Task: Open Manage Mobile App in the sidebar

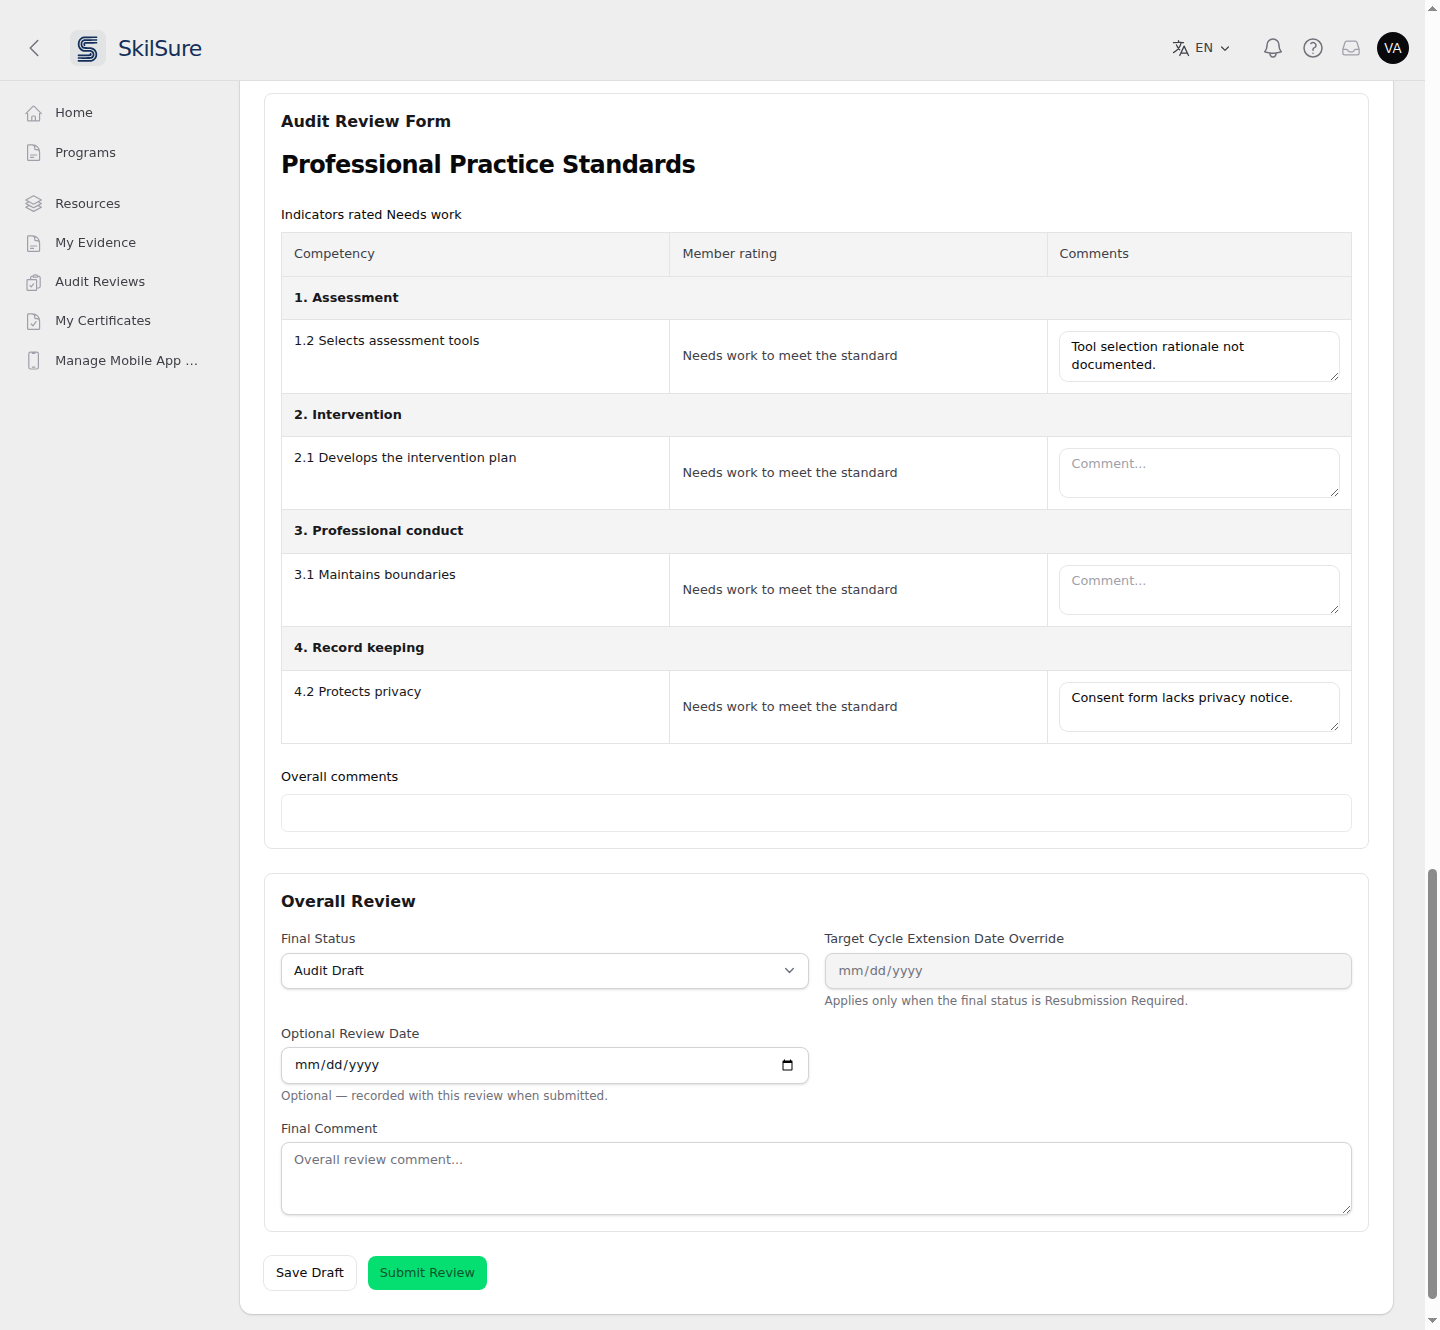Action: pyautogui.click(x=126, y=361)
